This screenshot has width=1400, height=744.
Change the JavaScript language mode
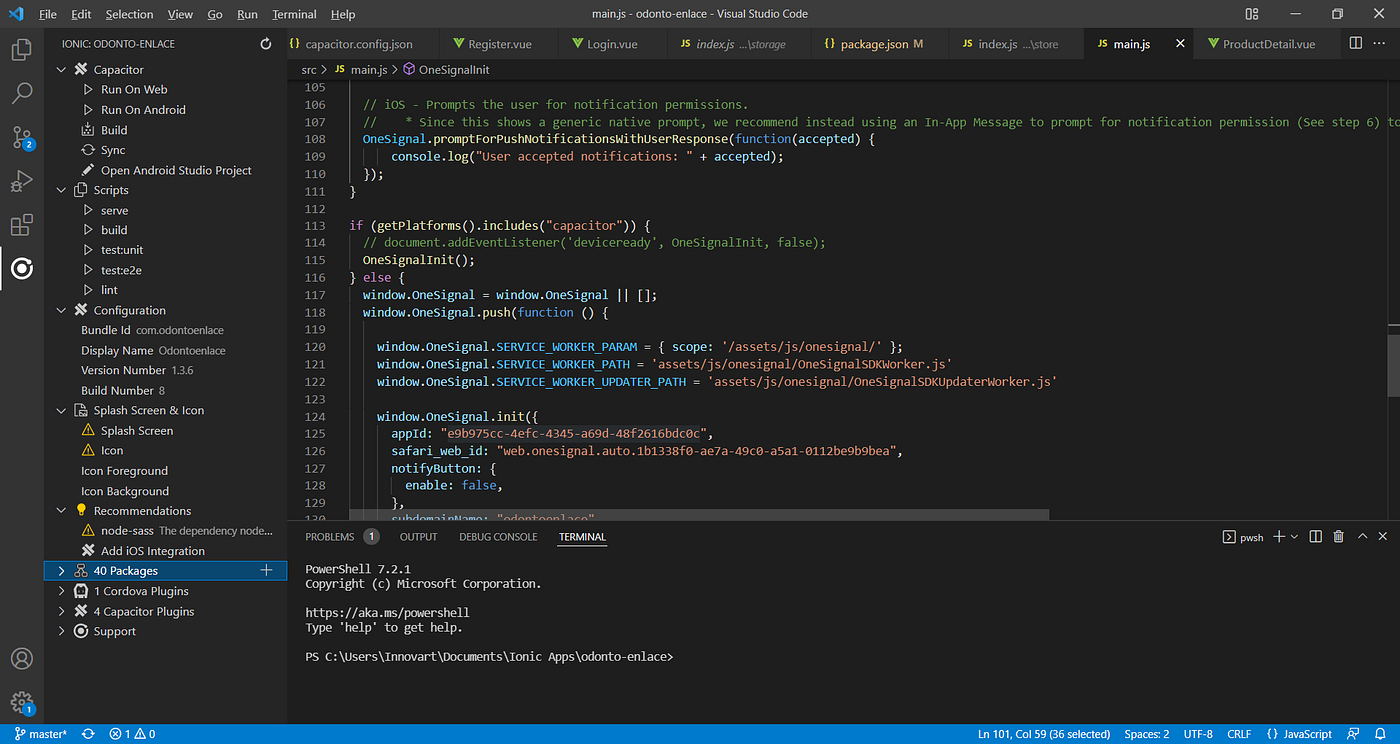click(1306, 734)
